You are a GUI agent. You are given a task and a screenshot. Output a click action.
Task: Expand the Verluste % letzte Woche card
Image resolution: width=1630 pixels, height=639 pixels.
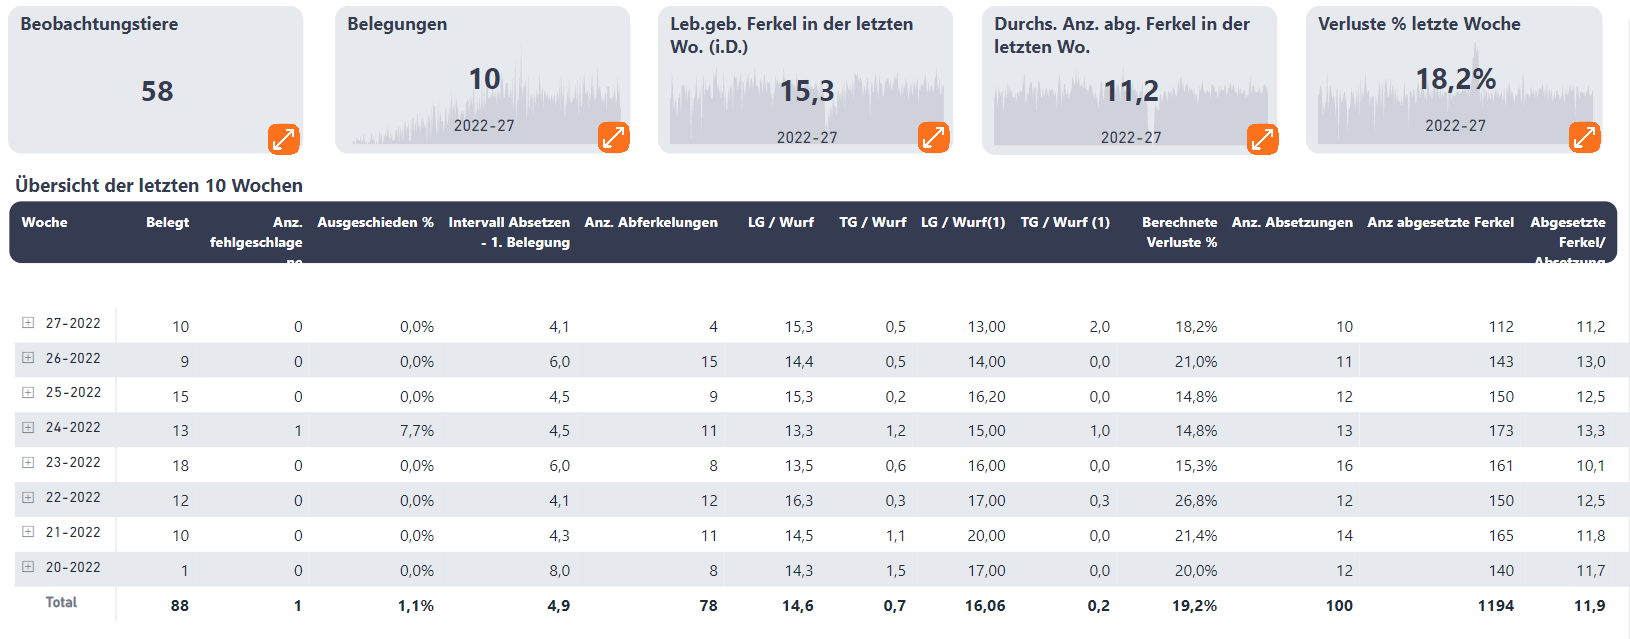point(1584,137)
